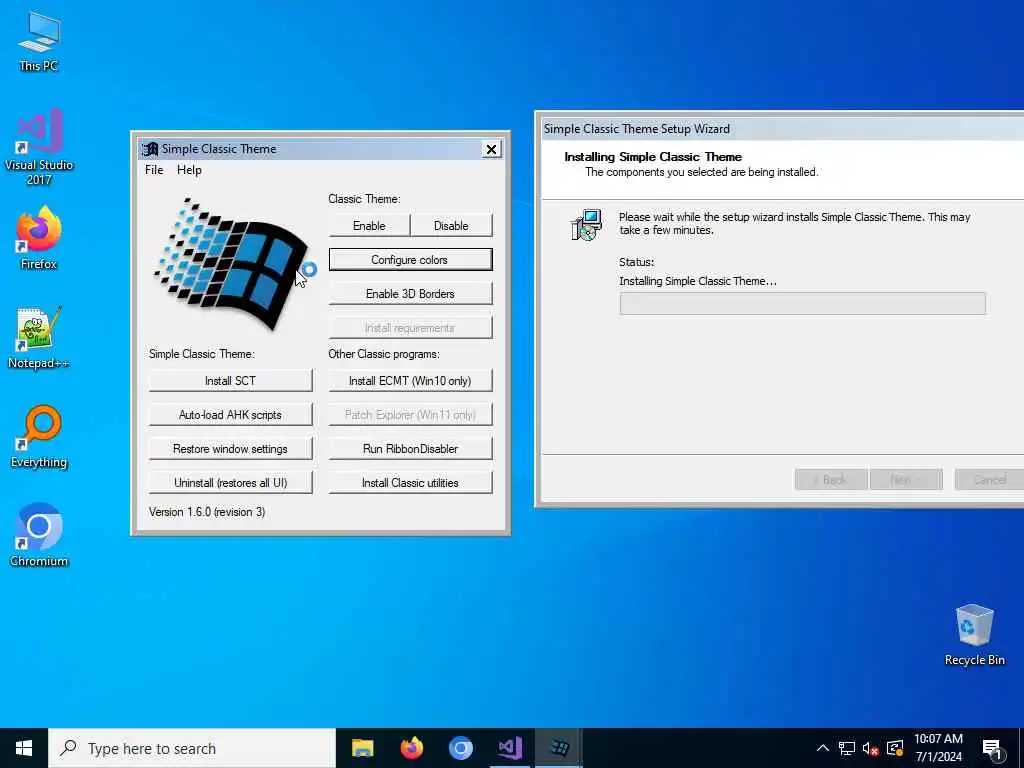Click "Version 1.6.0 (revision 3)" text

click(207, 512)
